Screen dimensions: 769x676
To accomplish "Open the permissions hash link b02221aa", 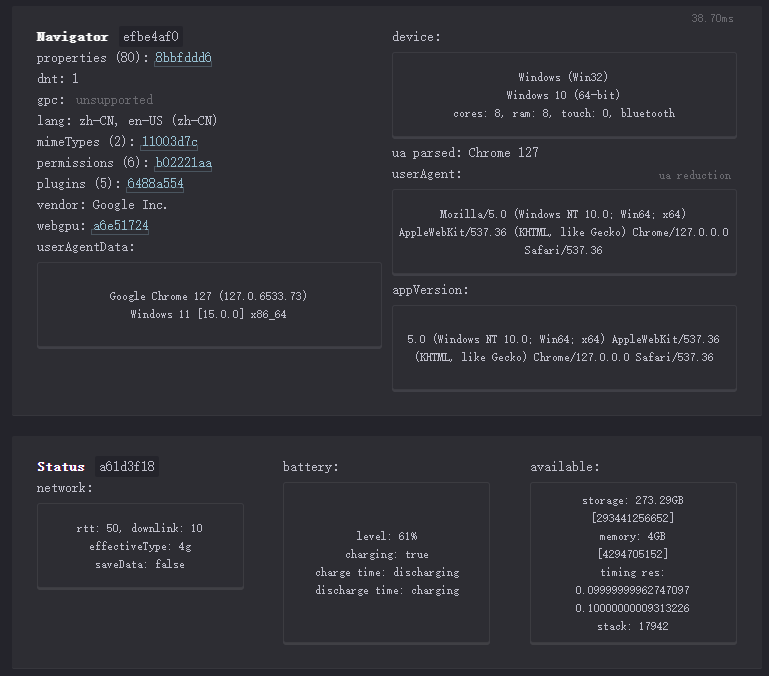I will point(183,163).
